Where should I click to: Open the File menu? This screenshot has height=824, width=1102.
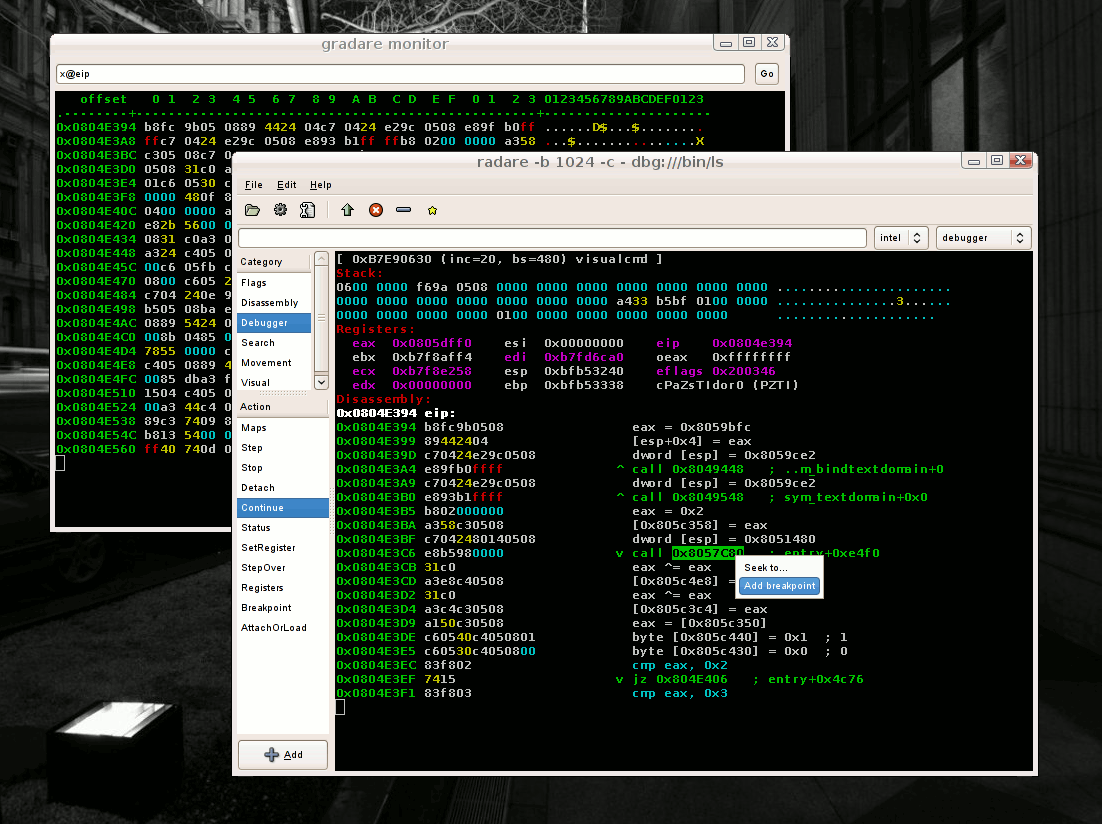[253, 185]
